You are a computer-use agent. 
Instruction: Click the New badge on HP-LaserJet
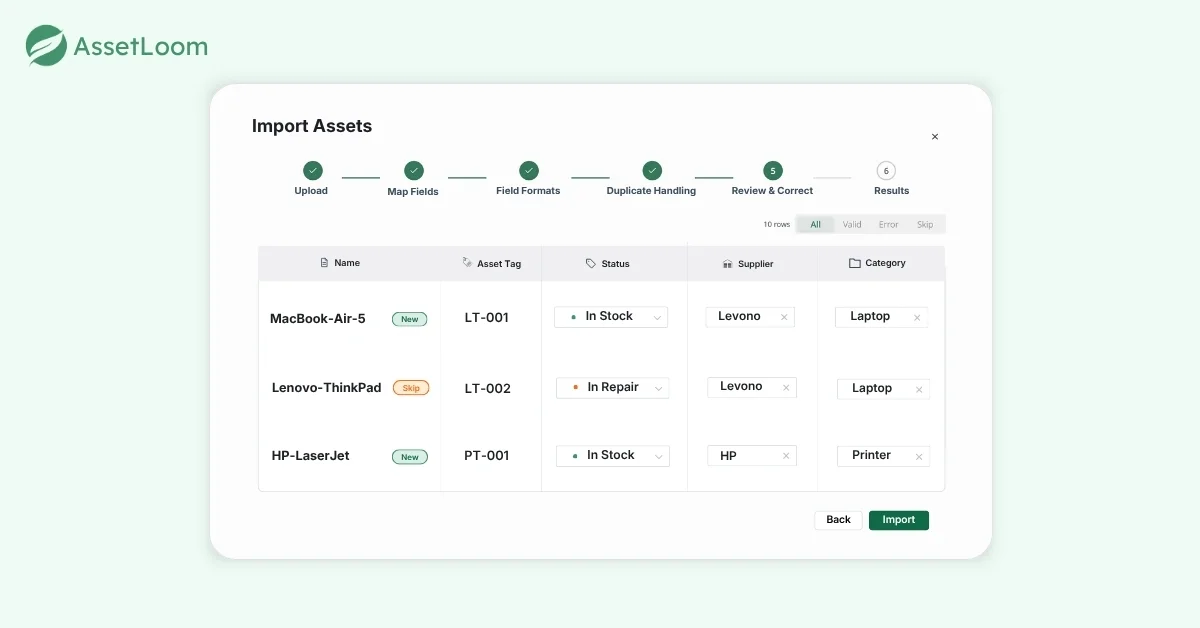(410, 457)
